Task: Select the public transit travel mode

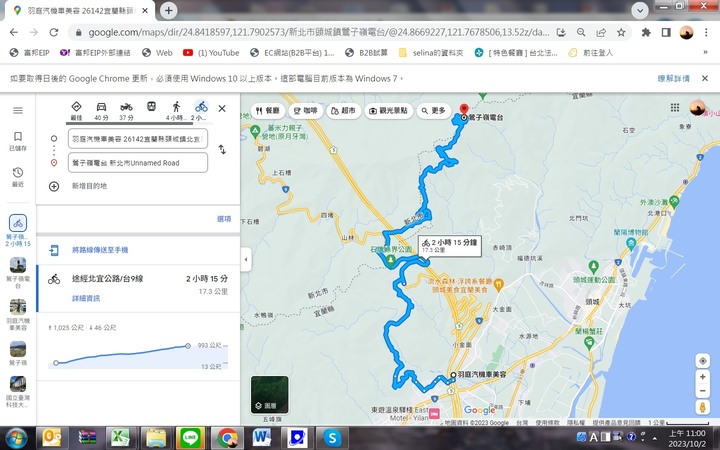Action: (x=151, y=107)
